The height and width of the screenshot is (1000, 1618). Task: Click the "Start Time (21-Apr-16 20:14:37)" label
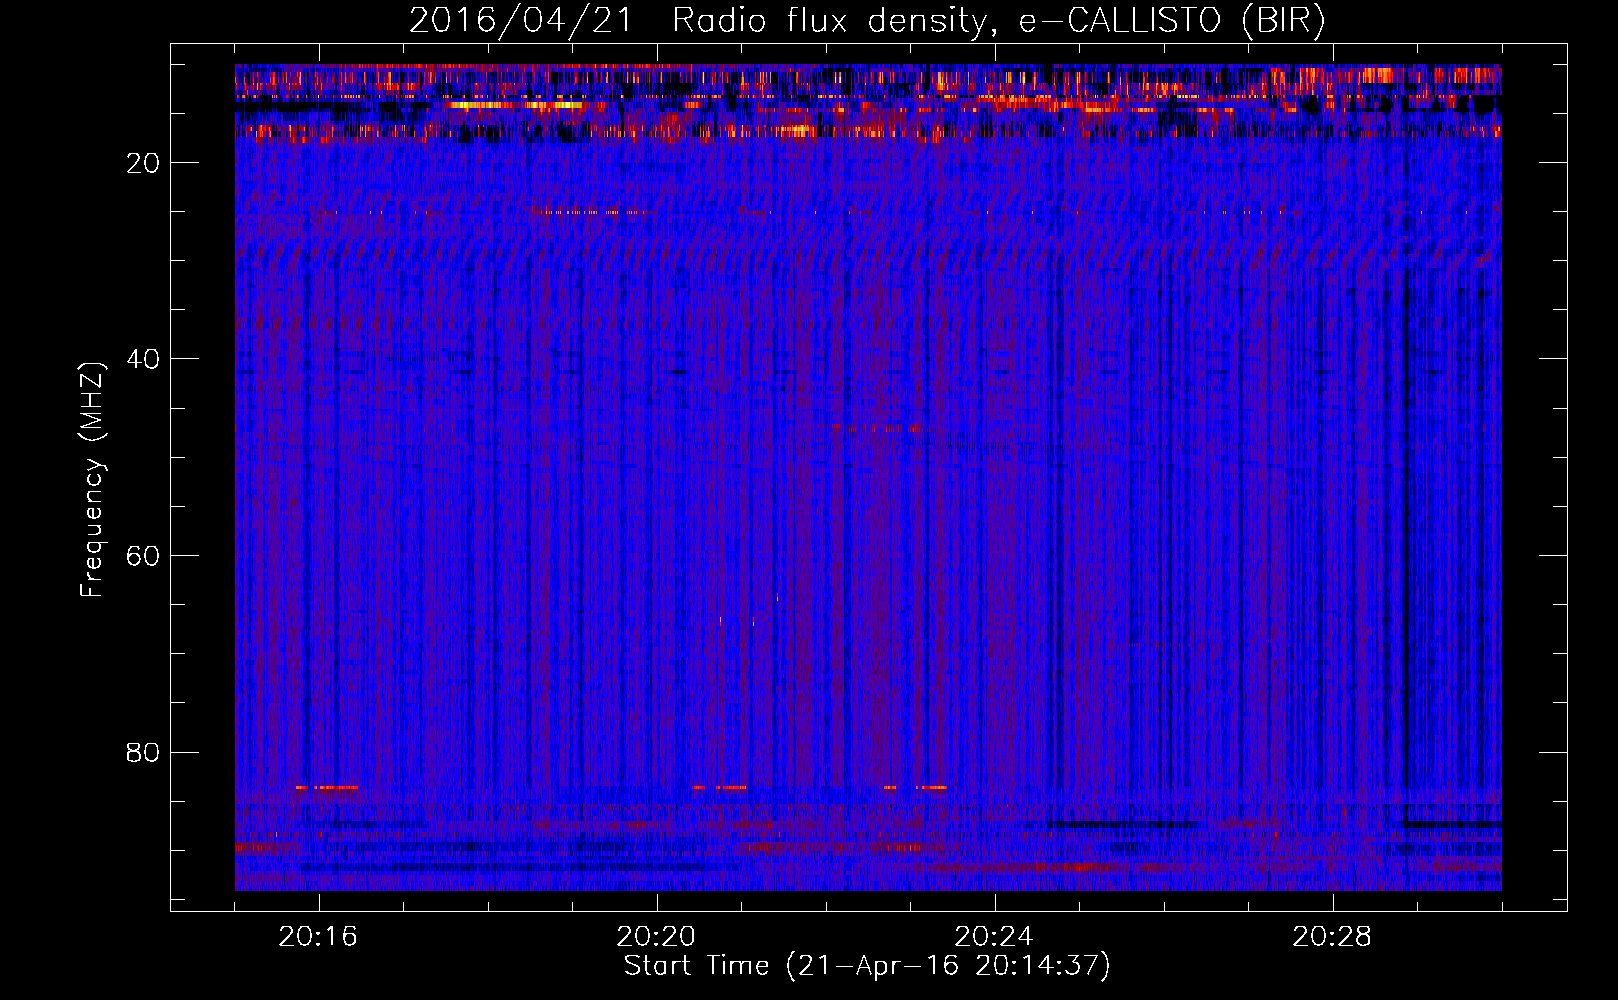click(867, 966)
